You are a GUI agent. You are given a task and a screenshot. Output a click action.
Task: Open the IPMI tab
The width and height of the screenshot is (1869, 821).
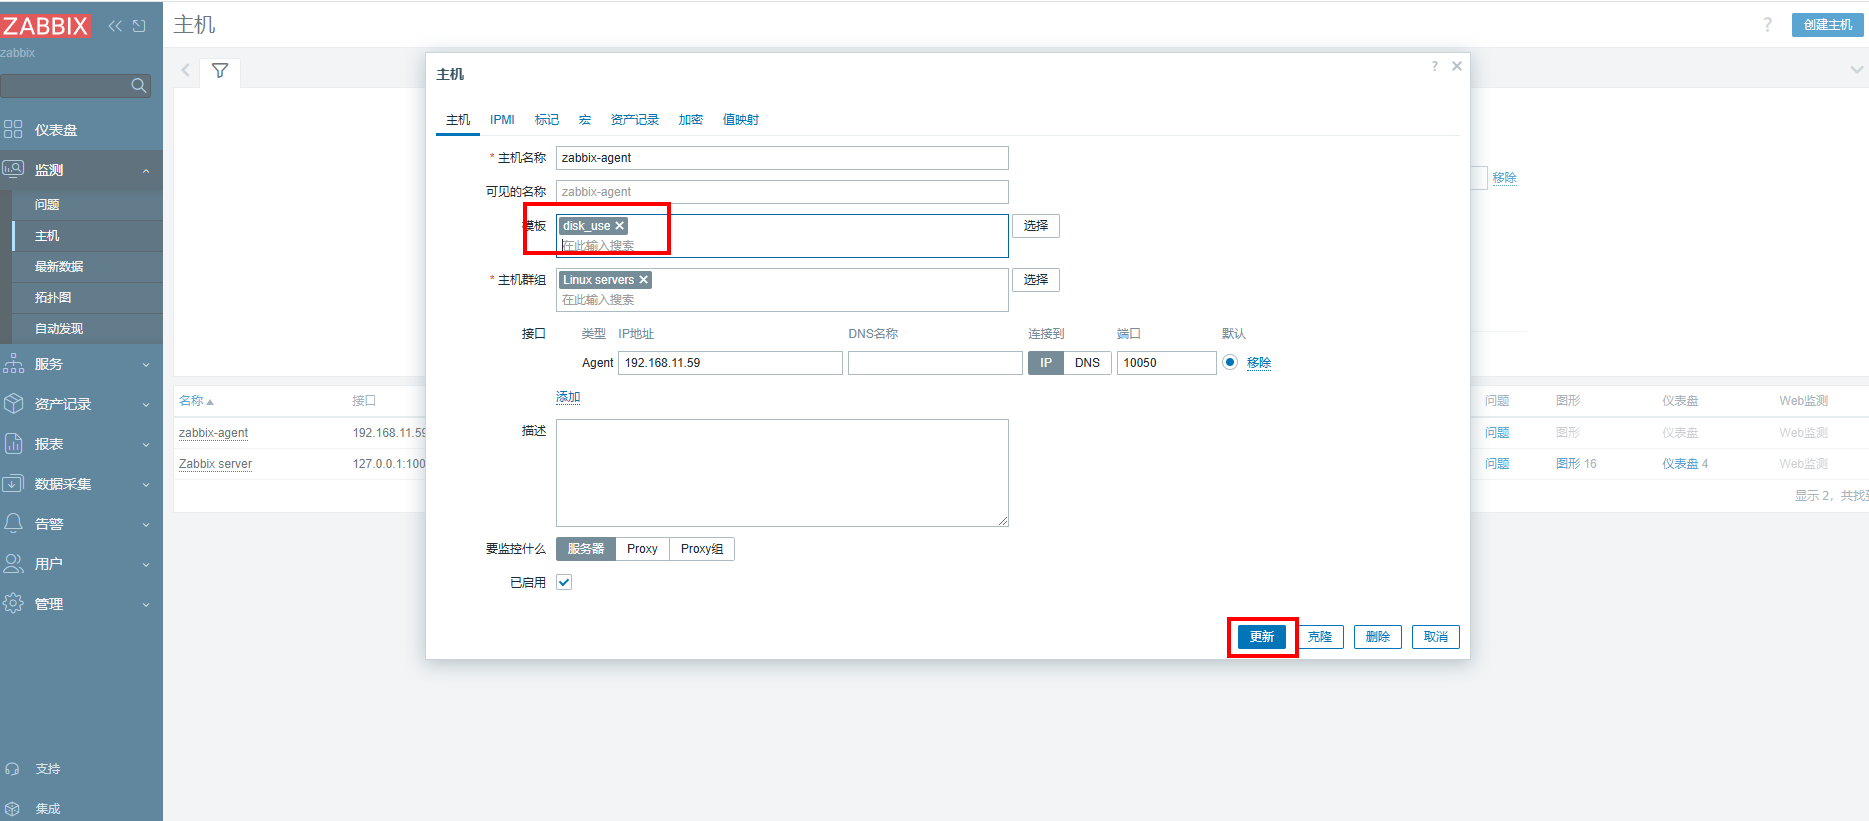point(502,120)
